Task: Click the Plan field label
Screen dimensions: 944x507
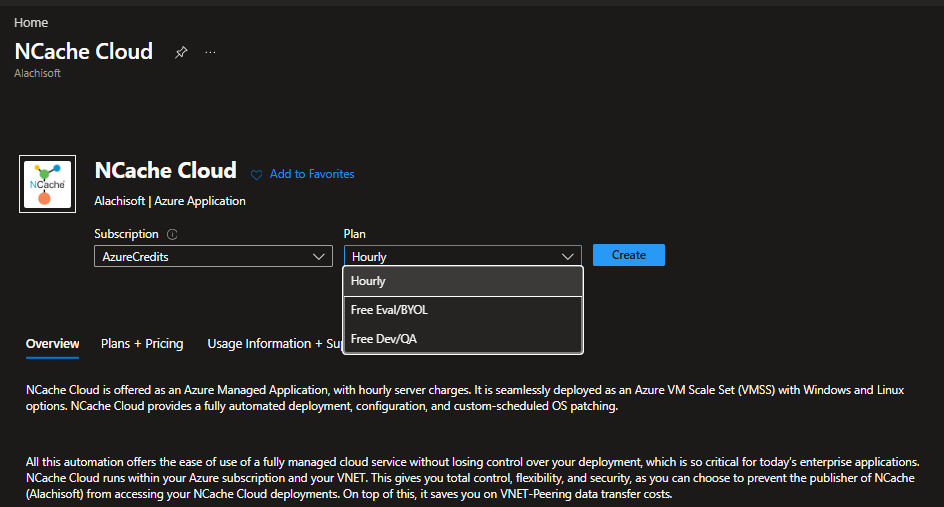Action: (355, 234)
